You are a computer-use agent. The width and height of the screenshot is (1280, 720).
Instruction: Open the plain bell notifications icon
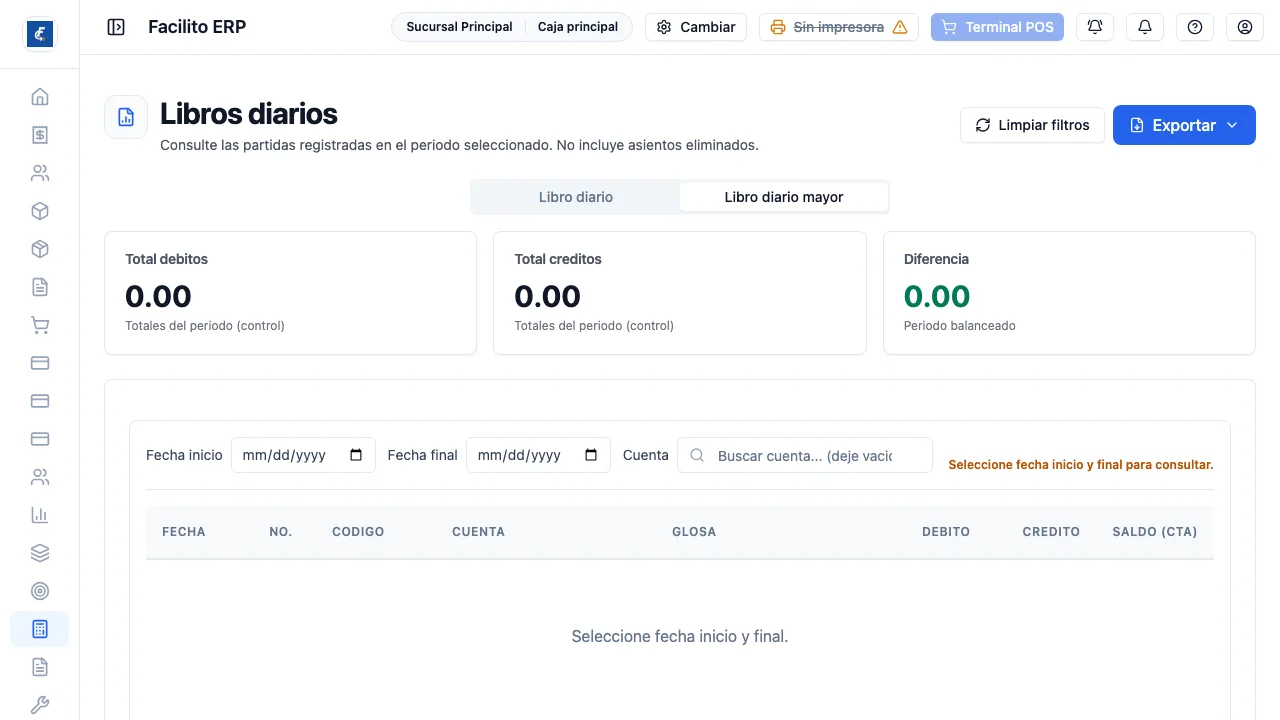tap(1145, 27)
